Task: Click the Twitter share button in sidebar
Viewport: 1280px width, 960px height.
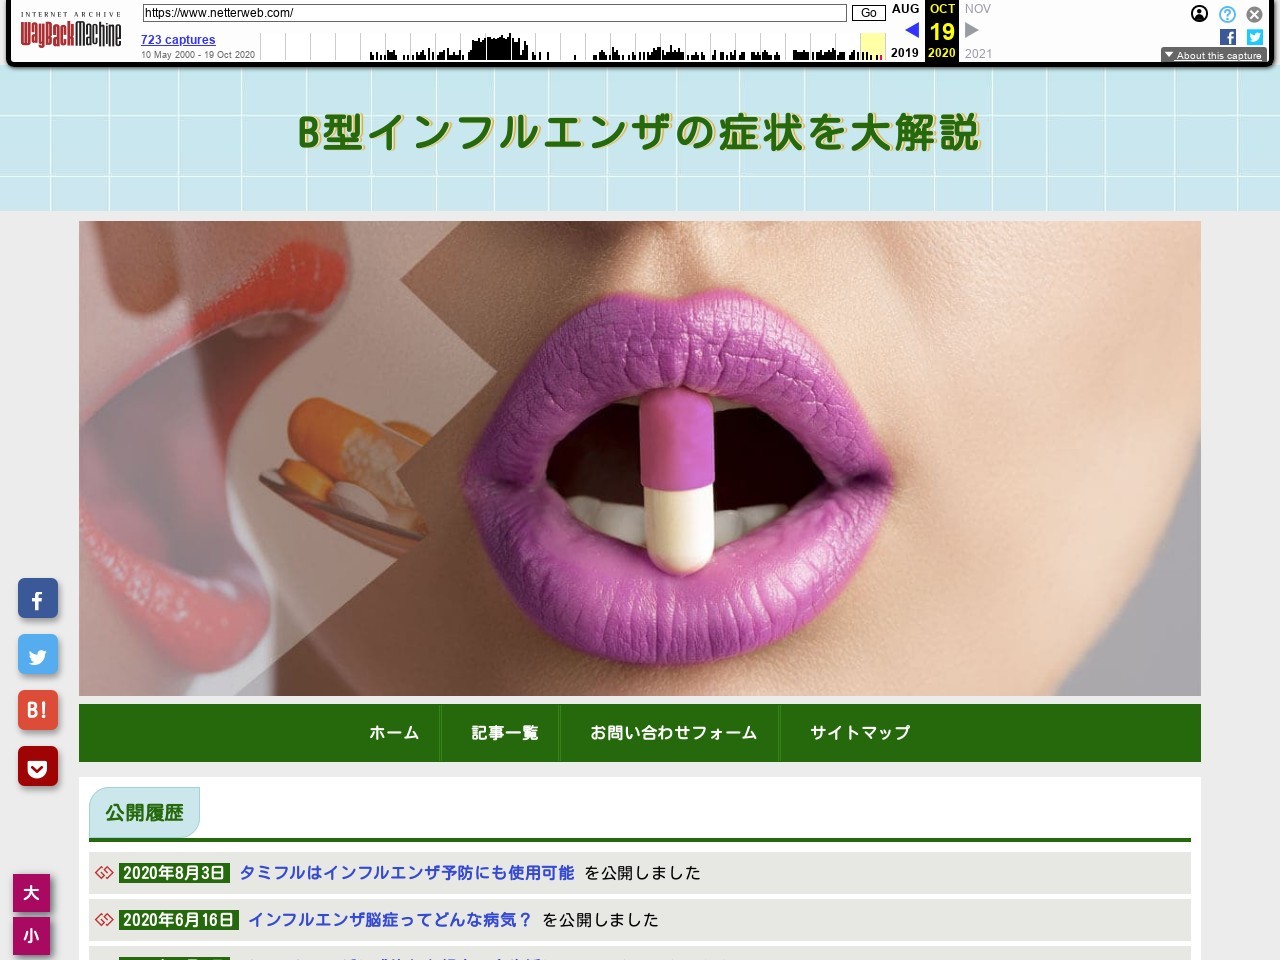Action: 38,655
